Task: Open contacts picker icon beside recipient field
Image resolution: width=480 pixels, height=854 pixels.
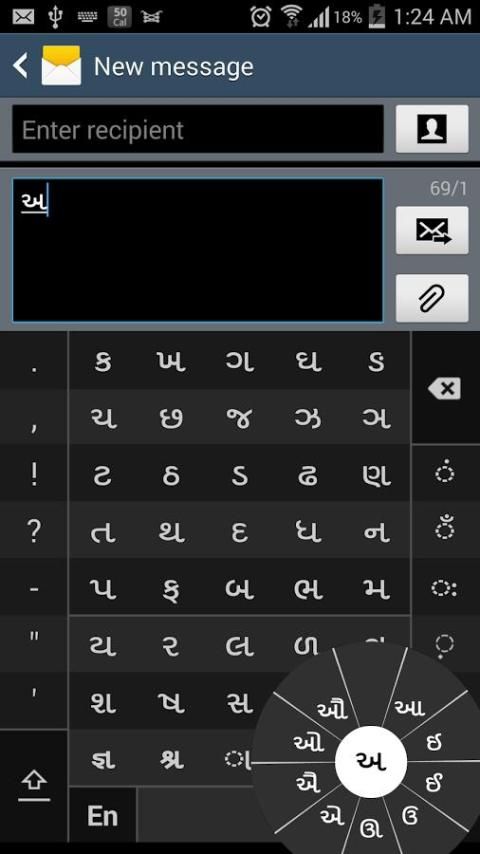Action: coord(432,129)
